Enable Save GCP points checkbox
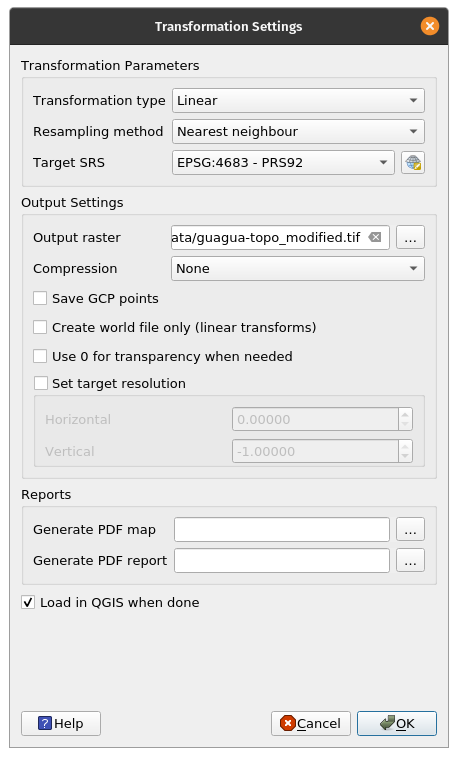Screen dimensions: 458x757 click(40, 298)
